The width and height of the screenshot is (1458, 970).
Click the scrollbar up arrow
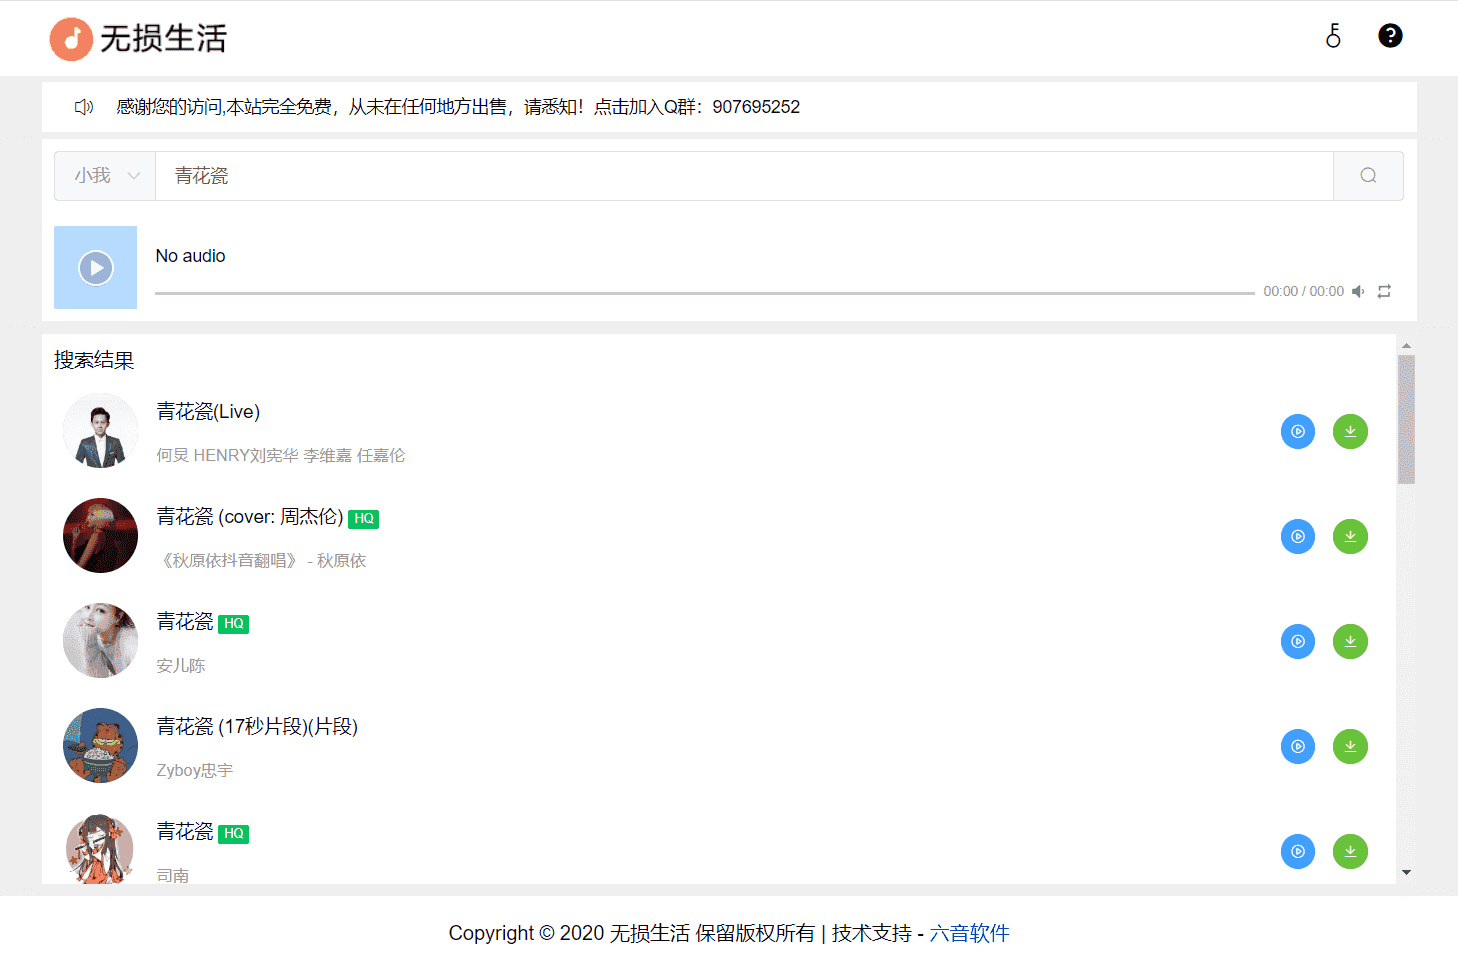1406,346
